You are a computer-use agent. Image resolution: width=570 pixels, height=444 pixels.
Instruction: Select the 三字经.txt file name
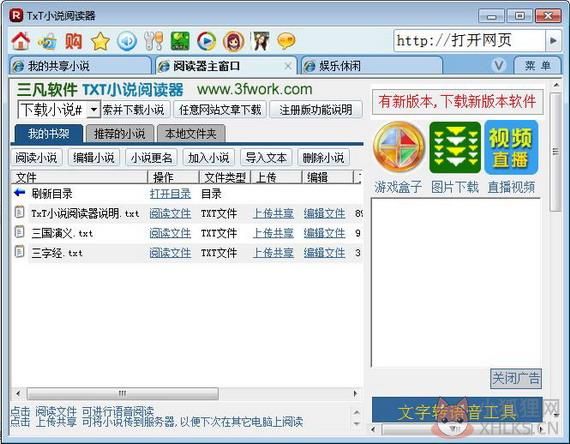point(57,252)
